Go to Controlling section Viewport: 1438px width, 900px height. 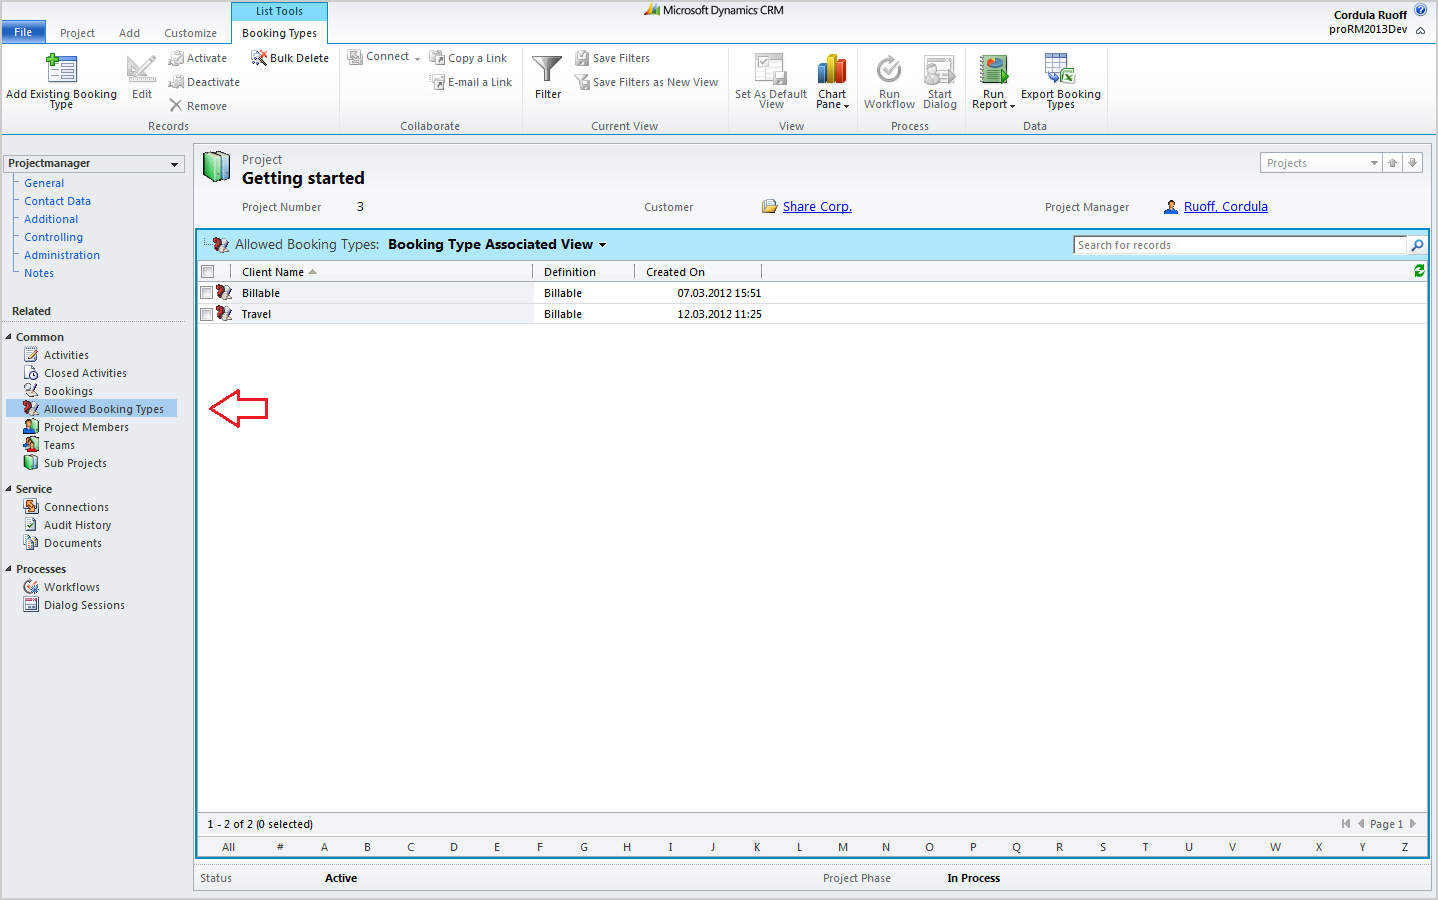53,237
